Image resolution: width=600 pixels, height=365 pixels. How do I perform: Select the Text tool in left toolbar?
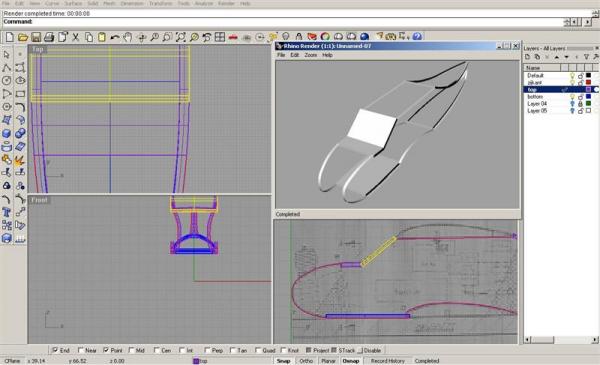(7, 212)
